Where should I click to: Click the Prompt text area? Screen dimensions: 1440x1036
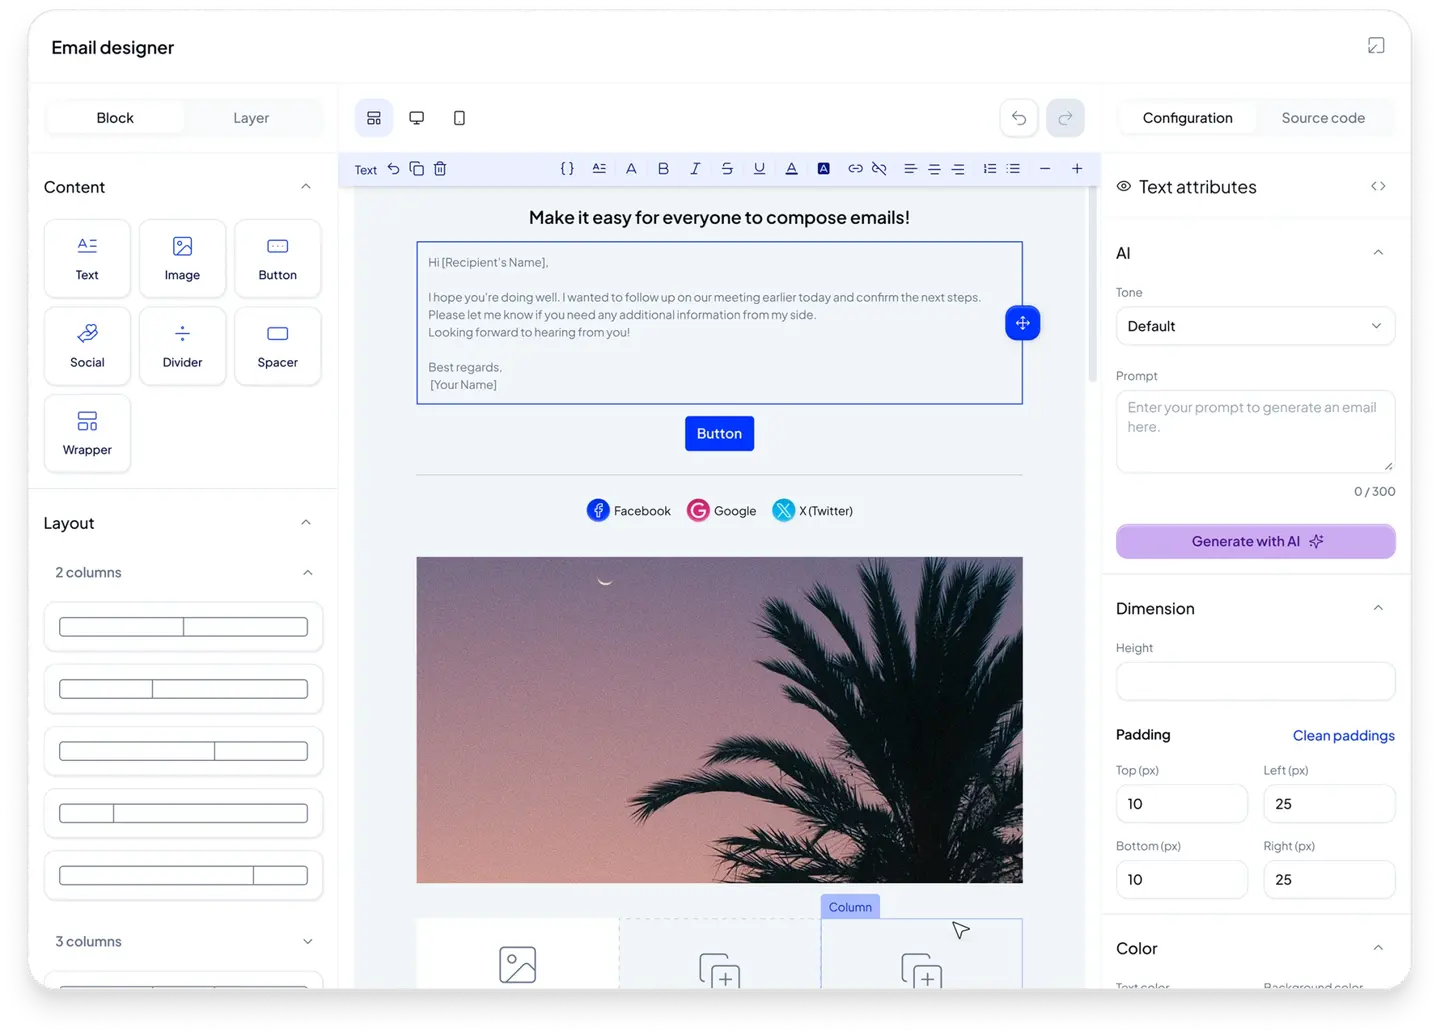click(1255, 431)
